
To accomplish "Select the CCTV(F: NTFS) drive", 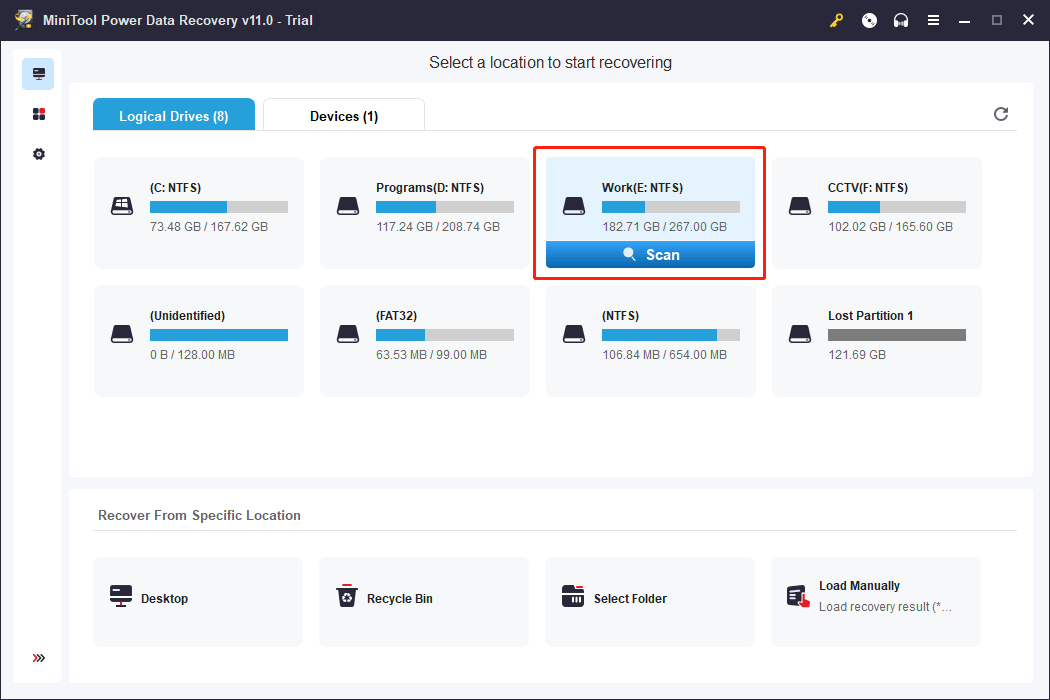I will (x=877, y=213).
